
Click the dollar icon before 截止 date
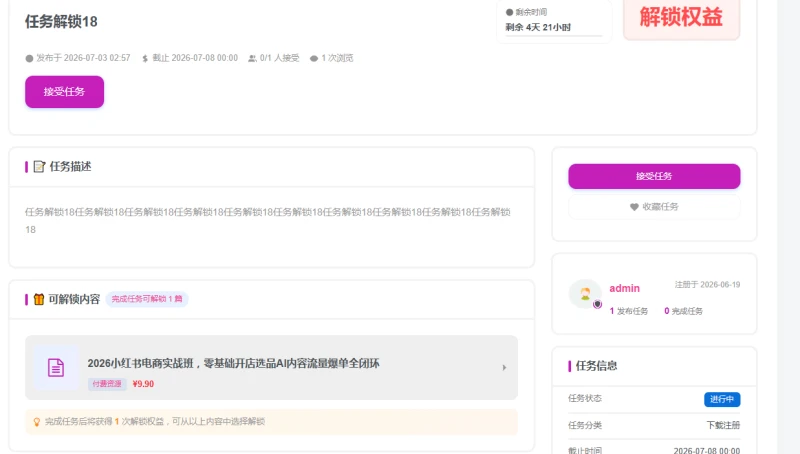click(145, 58)
